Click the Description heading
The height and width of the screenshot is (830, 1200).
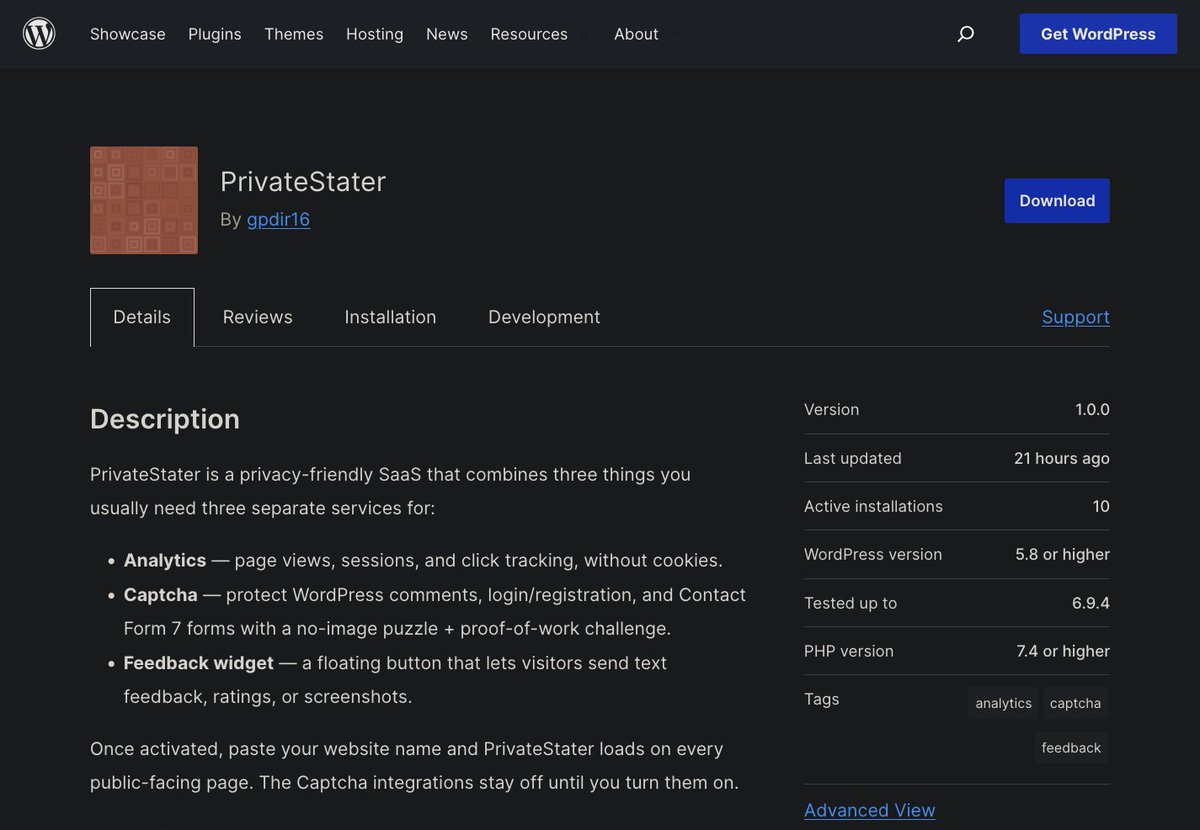point(165,419)
